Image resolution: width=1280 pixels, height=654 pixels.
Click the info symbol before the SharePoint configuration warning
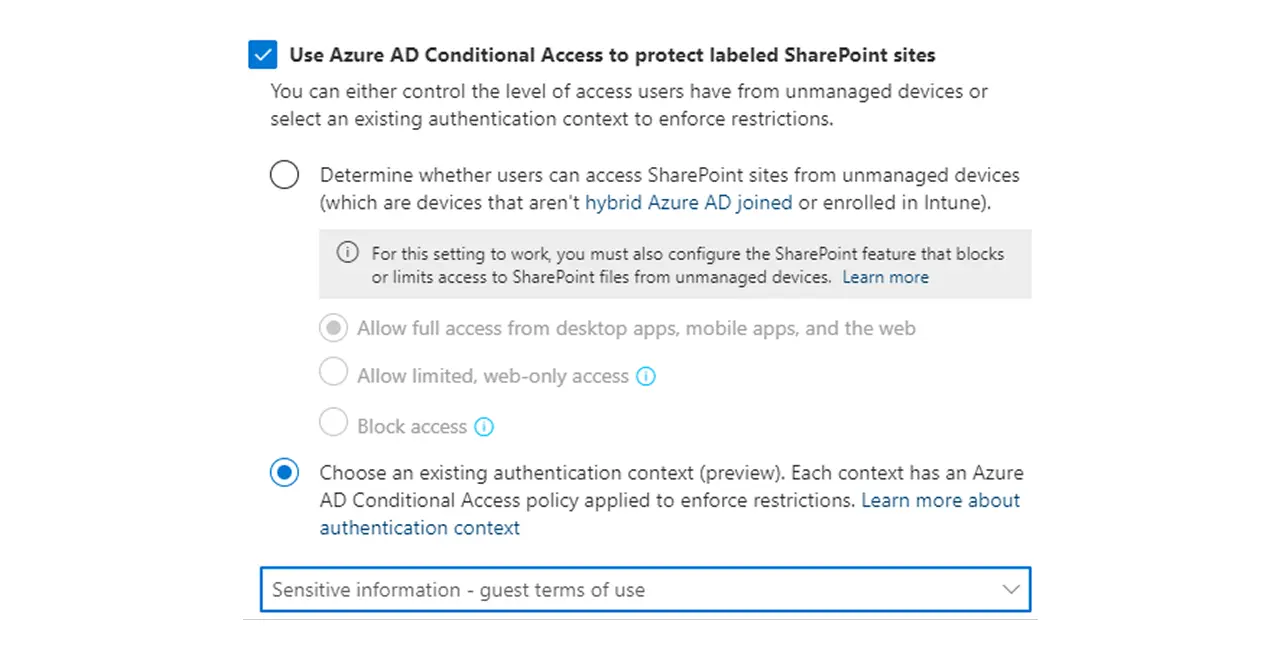click(347, 253)
